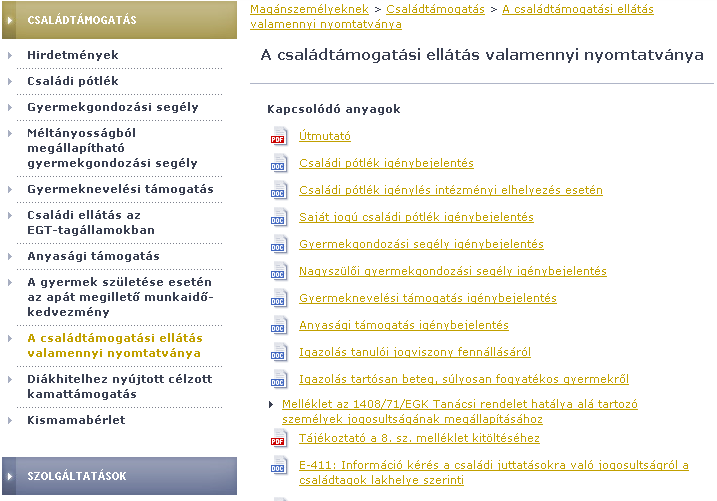This screenshot has height=501, width=717.
Task: Click the DOC icon for Nagyszülői gyermekgondozási segély
Action: [x=278, y=271]
